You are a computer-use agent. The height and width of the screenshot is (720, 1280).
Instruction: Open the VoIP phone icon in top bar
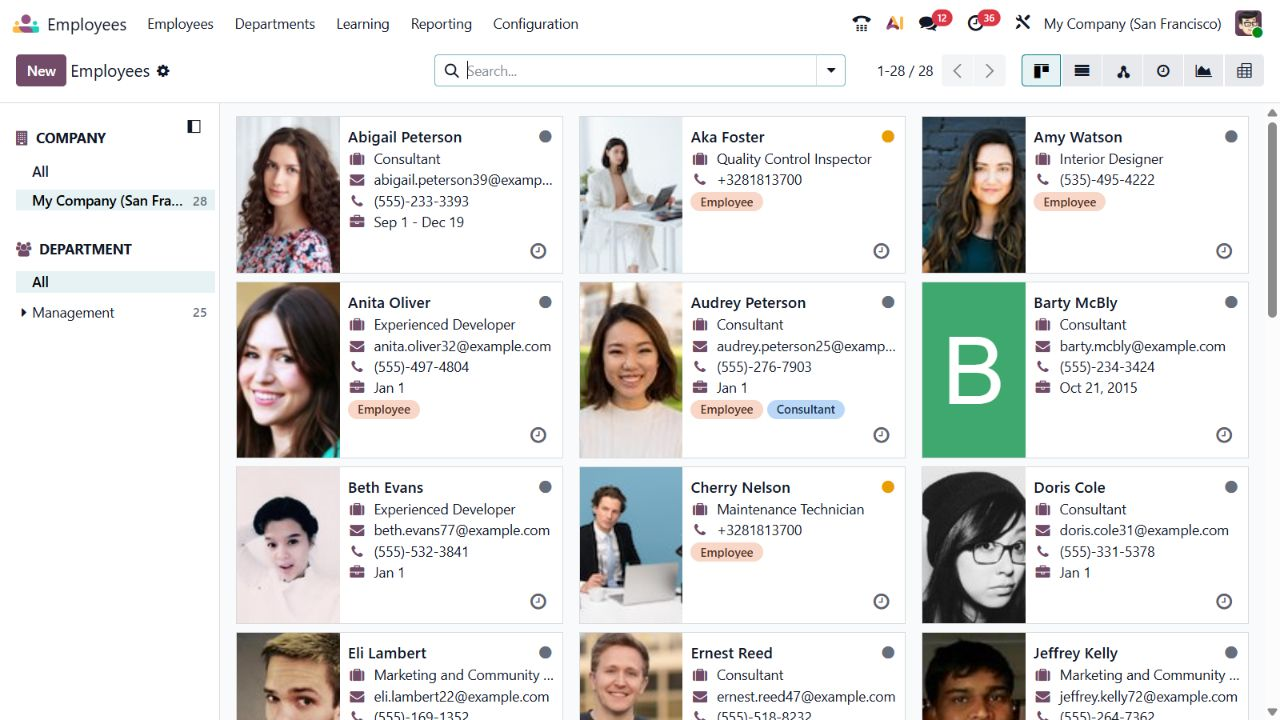coord(861,23)
